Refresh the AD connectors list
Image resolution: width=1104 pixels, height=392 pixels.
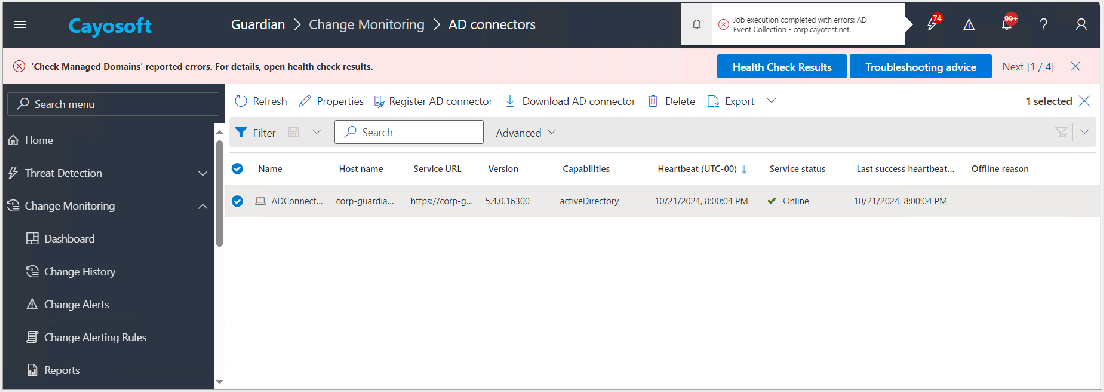[x=261, y=101]
